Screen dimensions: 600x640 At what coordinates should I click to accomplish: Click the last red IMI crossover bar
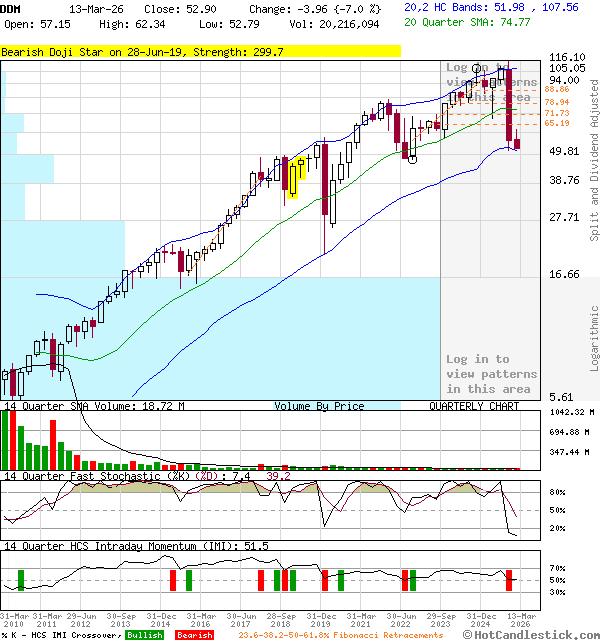point(509,580)
